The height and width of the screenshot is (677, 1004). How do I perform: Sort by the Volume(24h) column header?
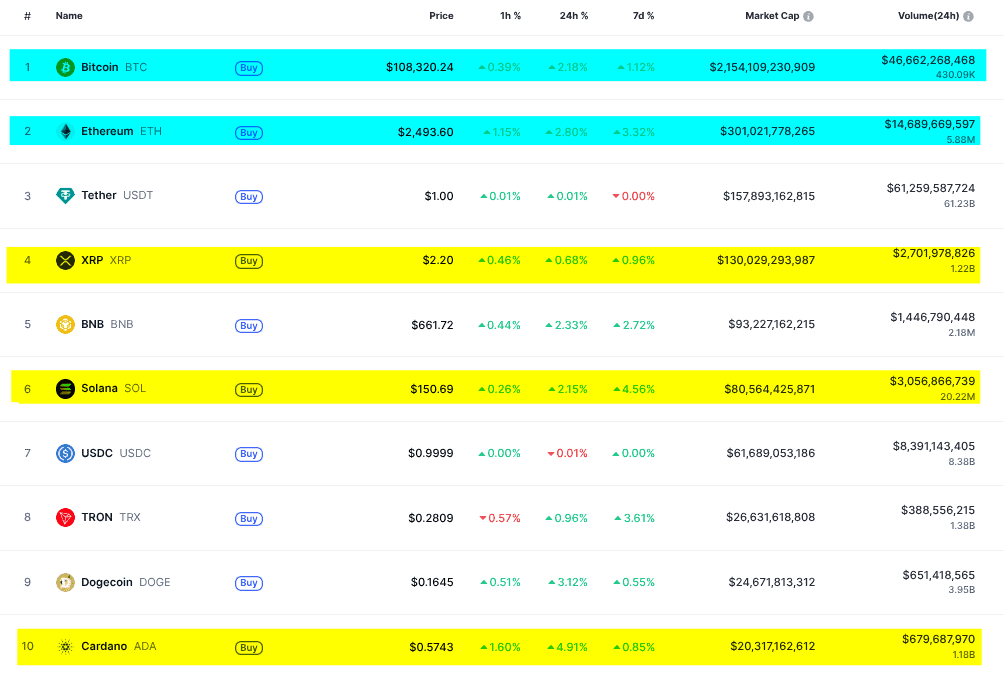coord(928,16)
